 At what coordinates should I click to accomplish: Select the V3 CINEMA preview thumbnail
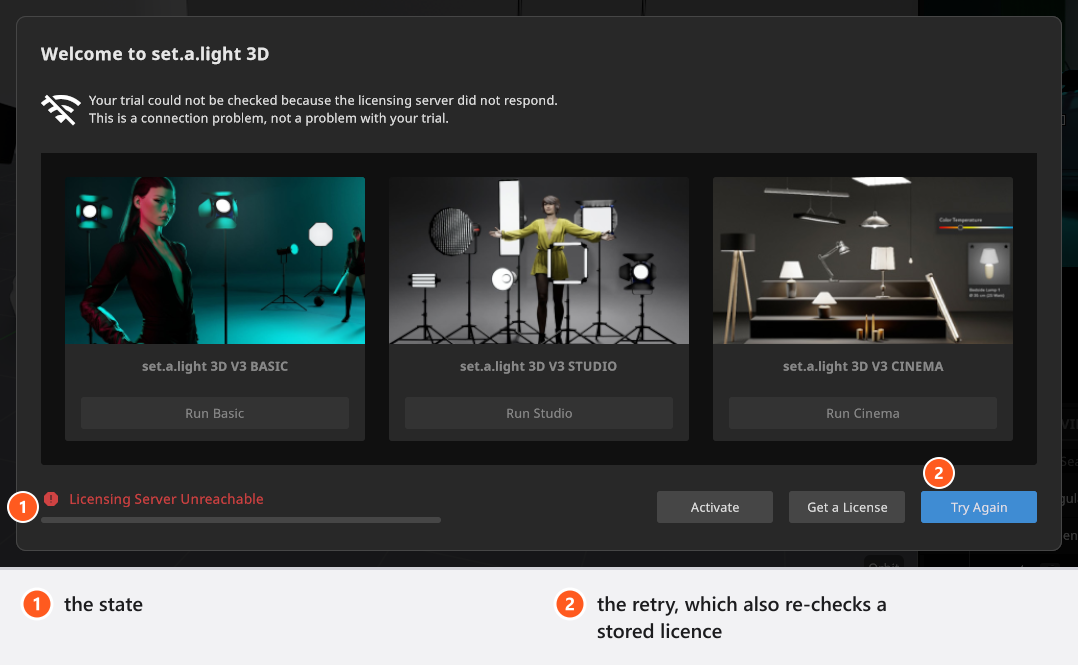click(x=863, y=261)
